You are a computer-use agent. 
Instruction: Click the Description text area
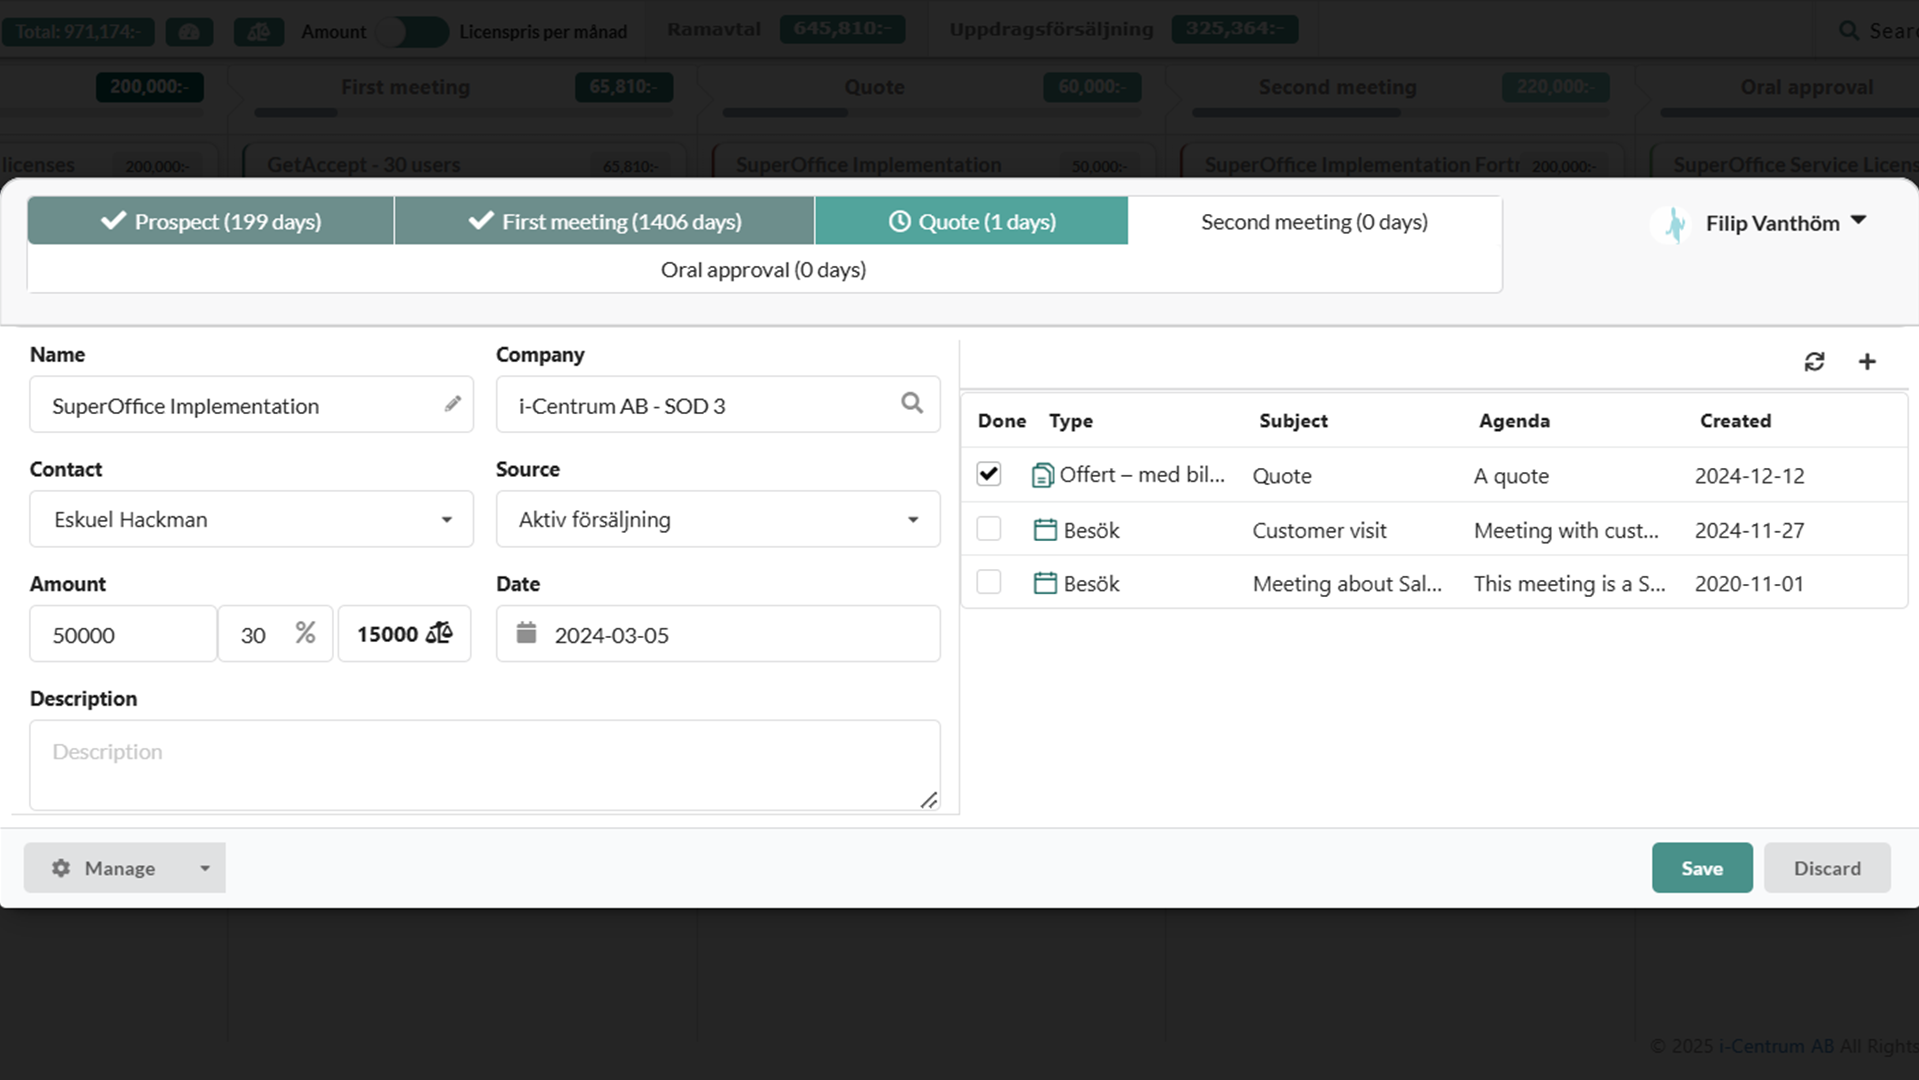click(x=484, y=765)
